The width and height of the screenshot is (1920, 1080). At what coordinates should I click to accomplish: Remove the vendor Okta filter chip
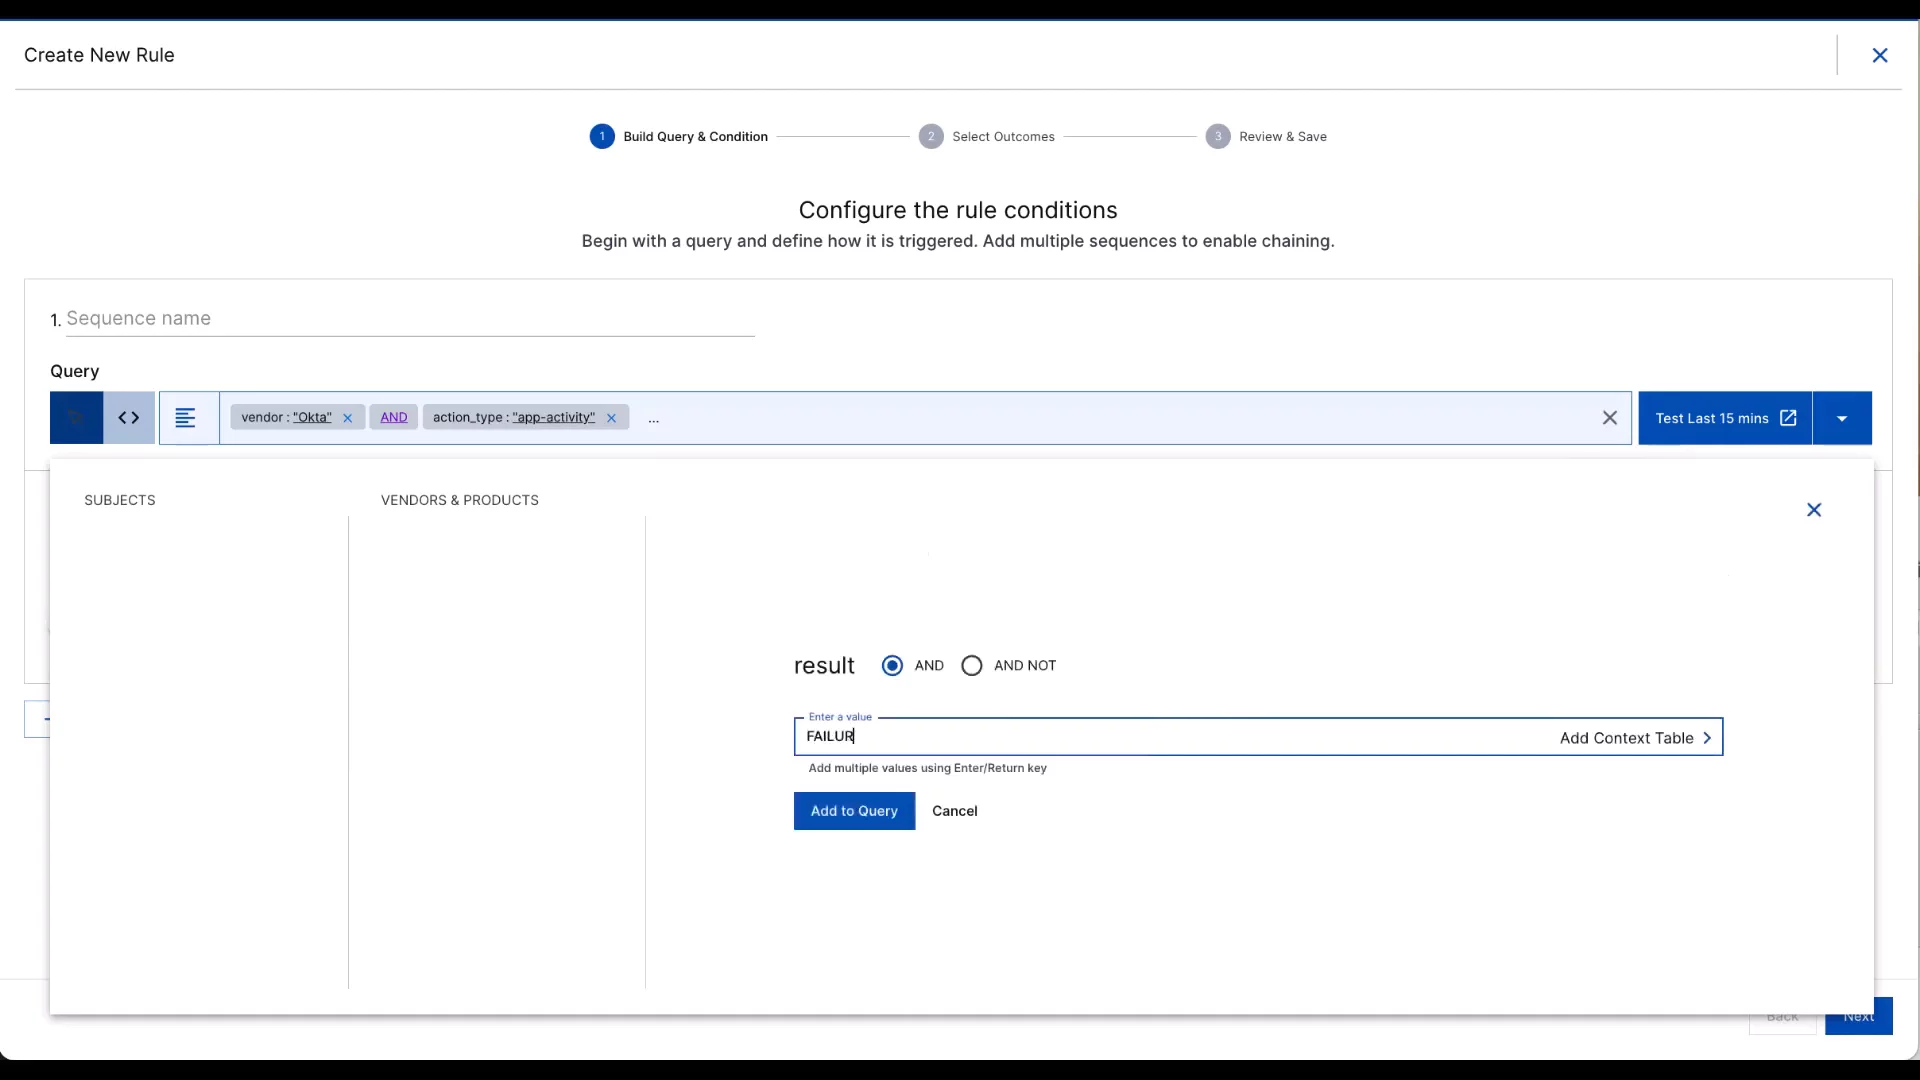(347, 418)
